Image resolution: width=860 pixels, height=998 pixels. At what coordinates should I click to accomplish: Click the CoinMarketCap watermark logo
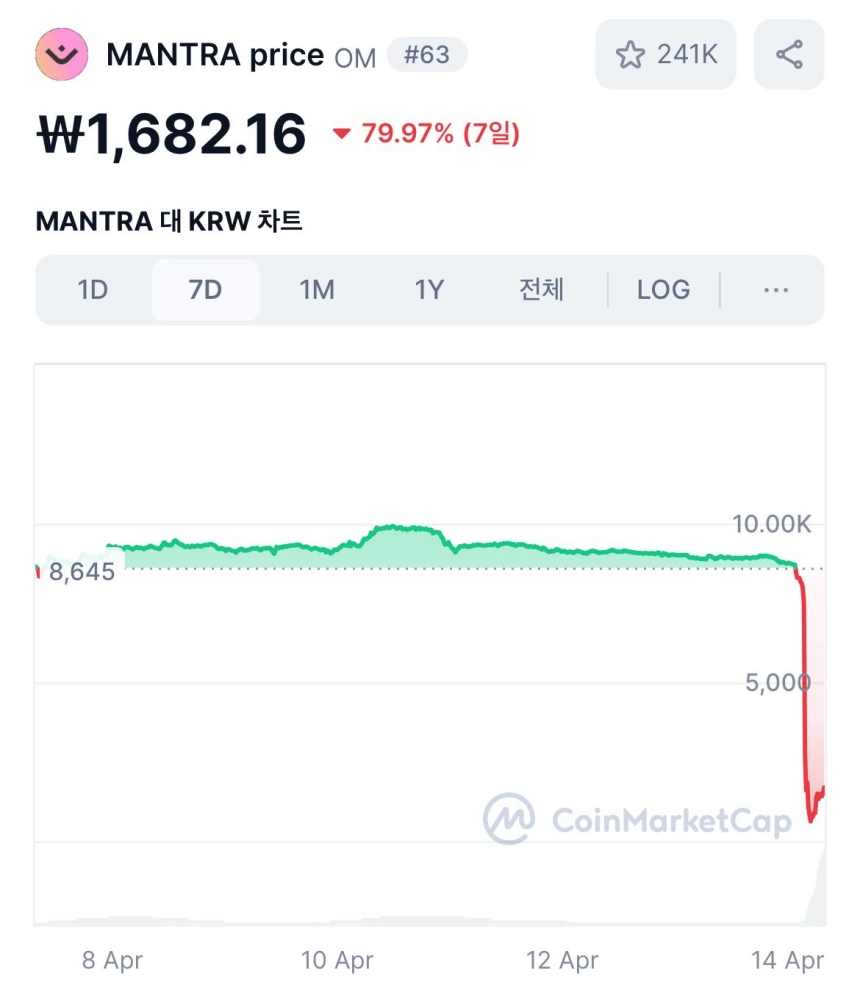pos(637,819)
